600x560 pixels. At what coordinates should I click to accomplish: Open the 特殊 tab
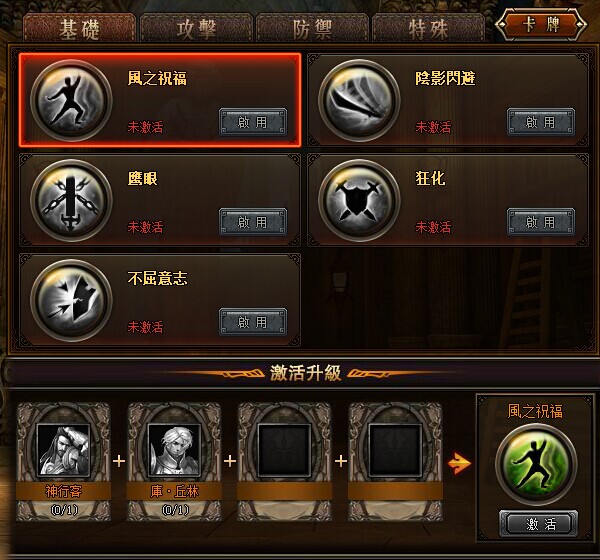click(x=429, y=28)
